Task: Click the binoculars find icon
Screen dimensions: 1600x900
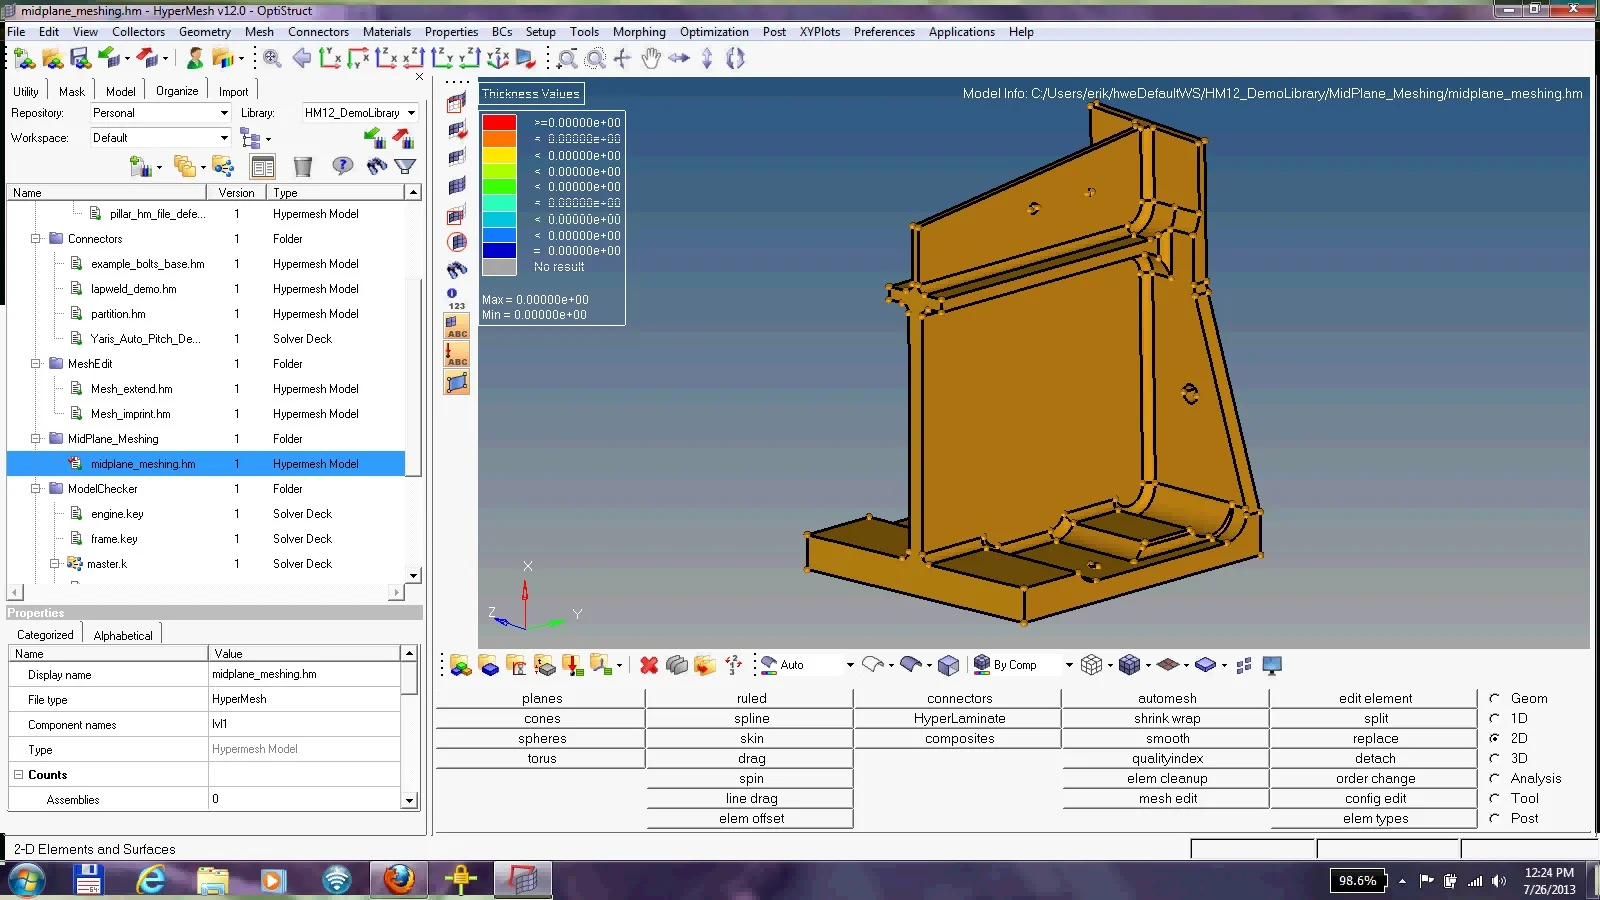Action: click(376, 167)
